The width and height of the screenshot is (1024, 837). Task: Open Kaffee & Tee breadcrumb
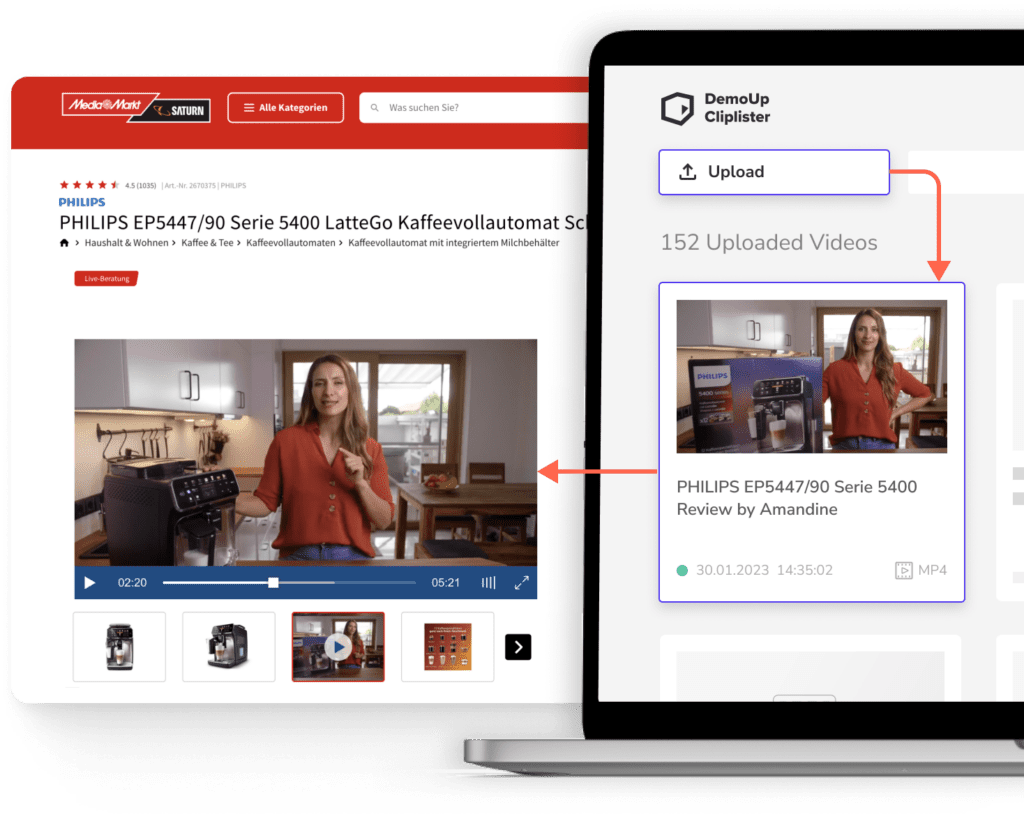coord(207,243)
